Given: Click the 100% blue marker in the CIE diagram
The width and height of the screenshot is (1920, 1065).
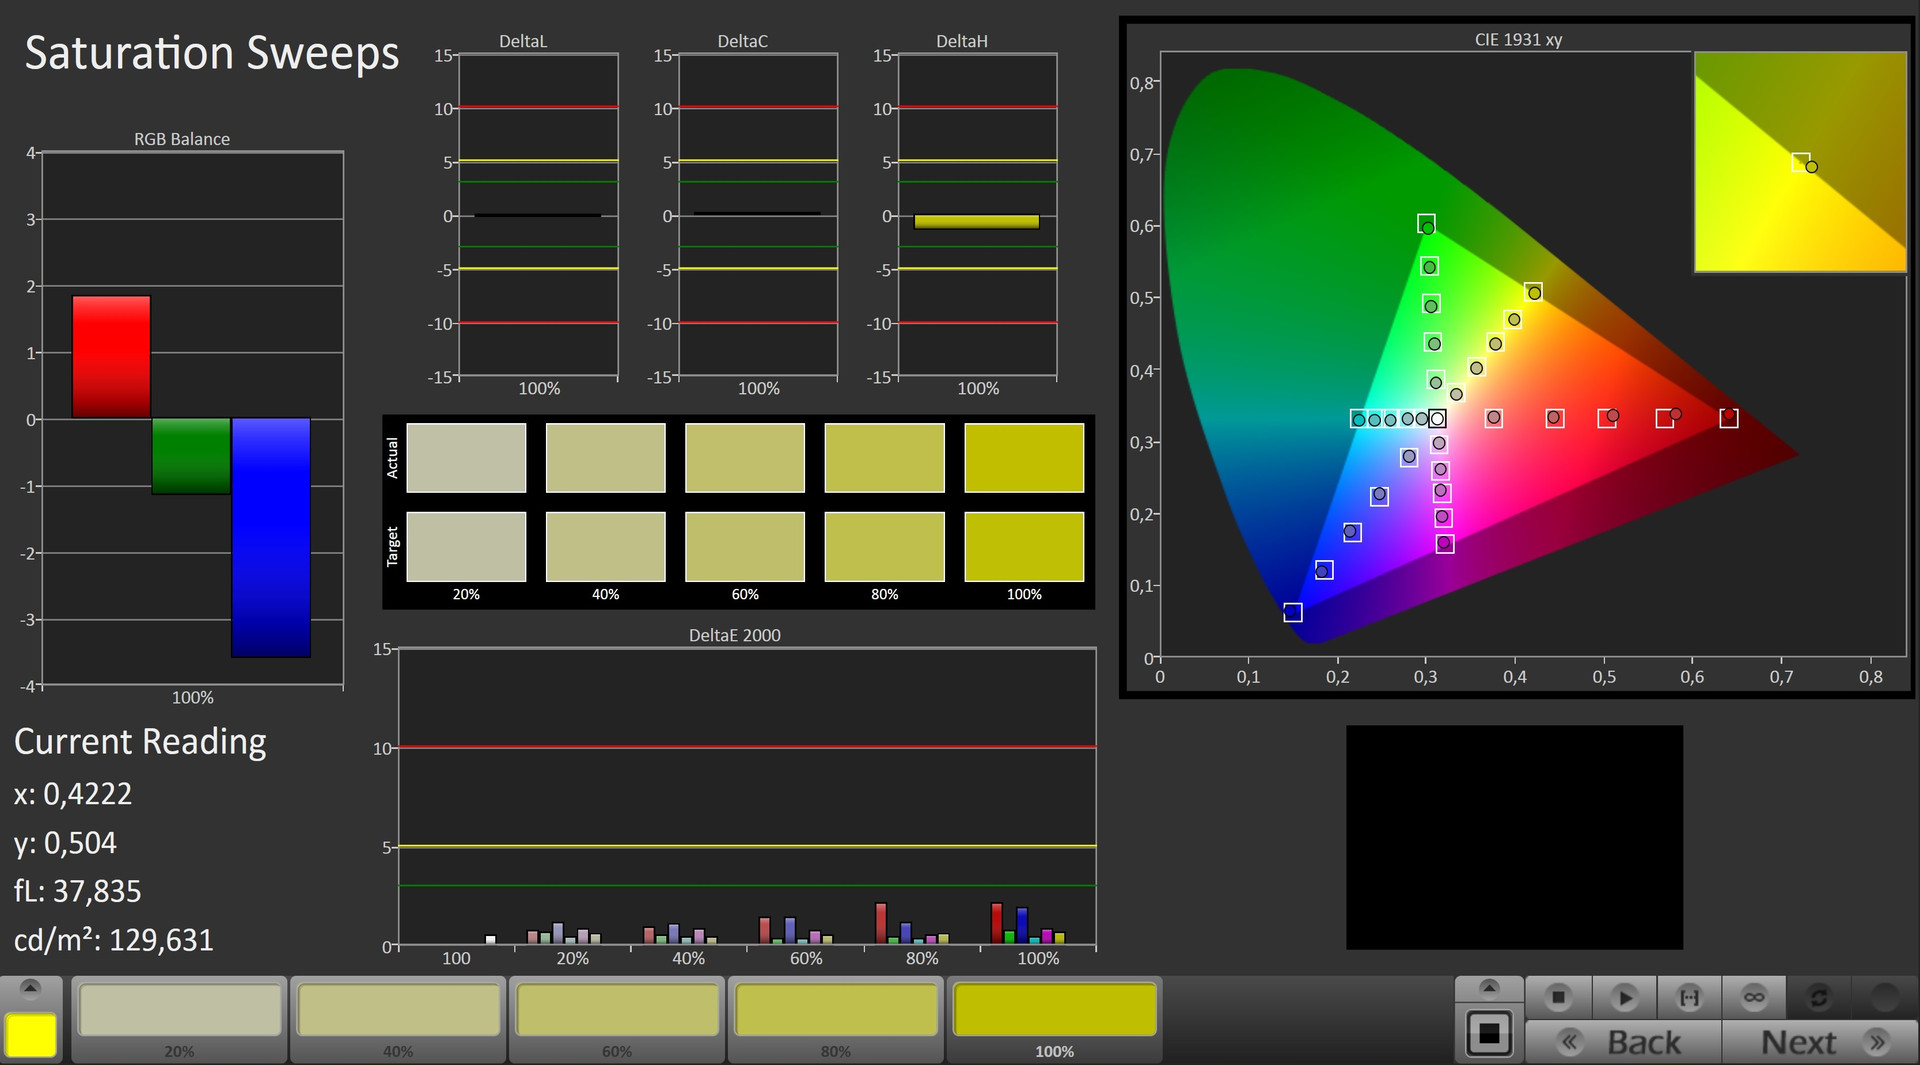Looking at the screenshot, I should pyautogui.click(x=1293, y=612).
